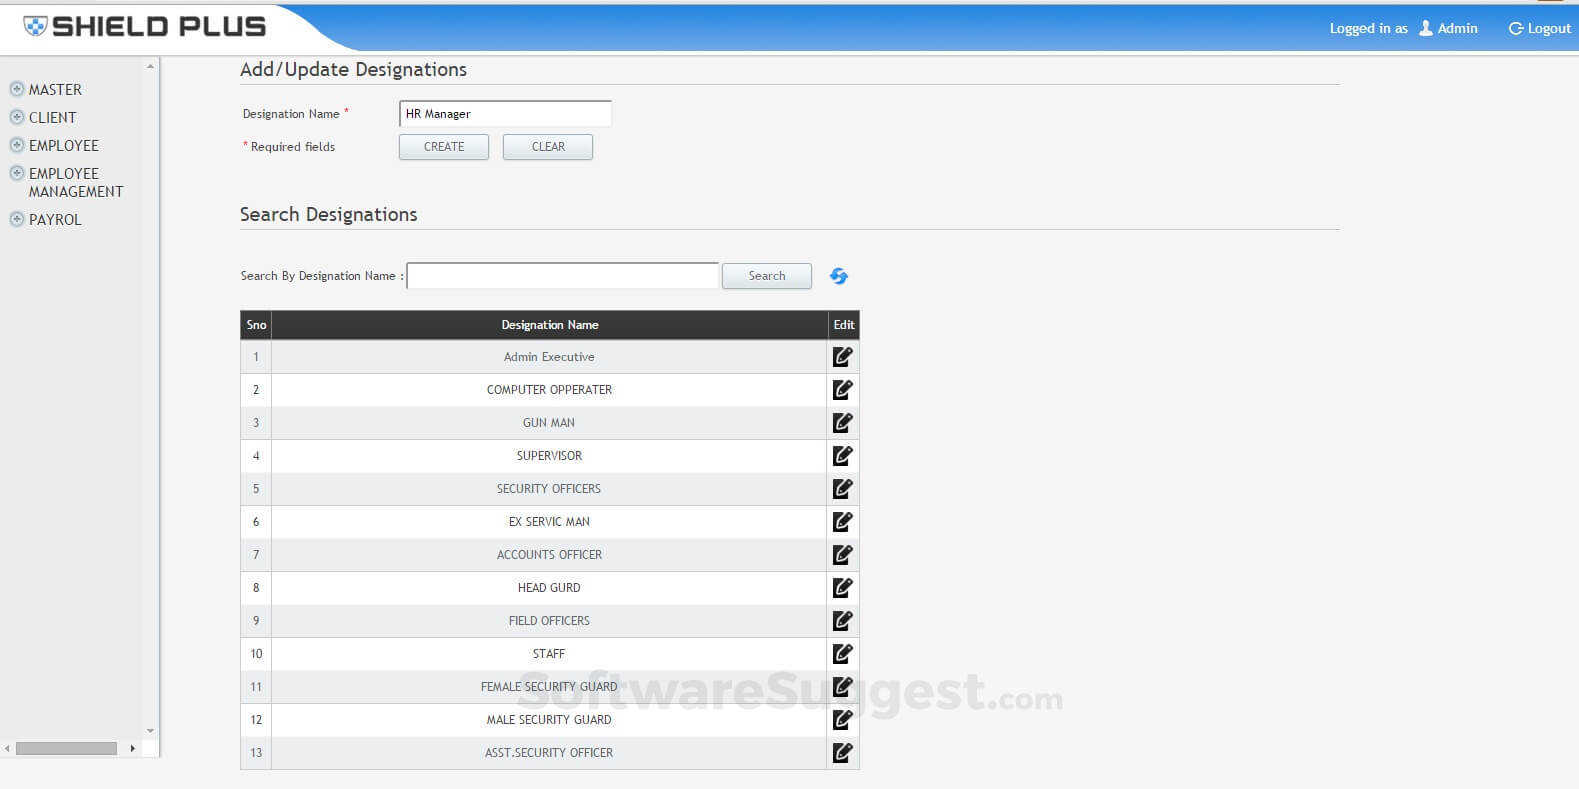Edit the STAFF designation
Image resolution: width=1579 pixels, height=789 pixels.
(843, 653)
